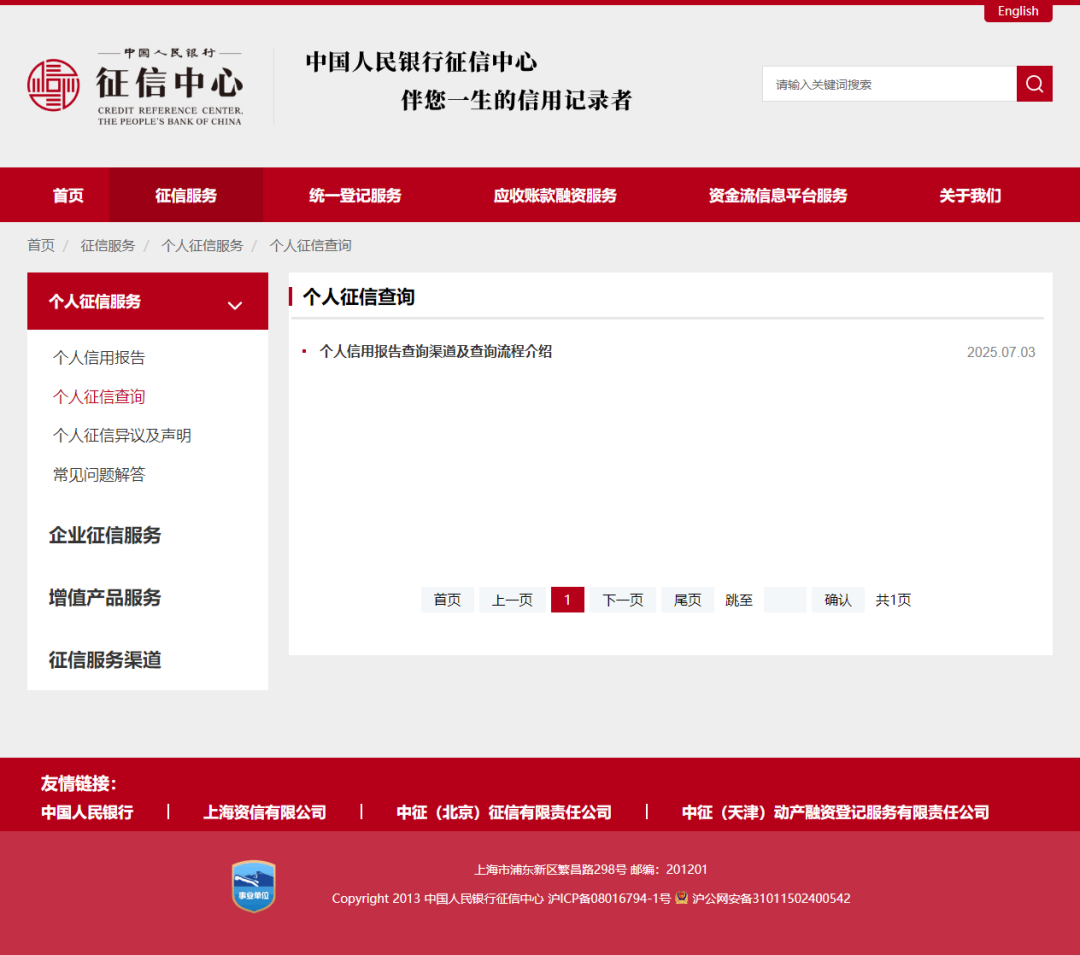Visit the 中国人民银行 footer link
Viewport: 1080px width, 955px height.
(x=87, y=812)
